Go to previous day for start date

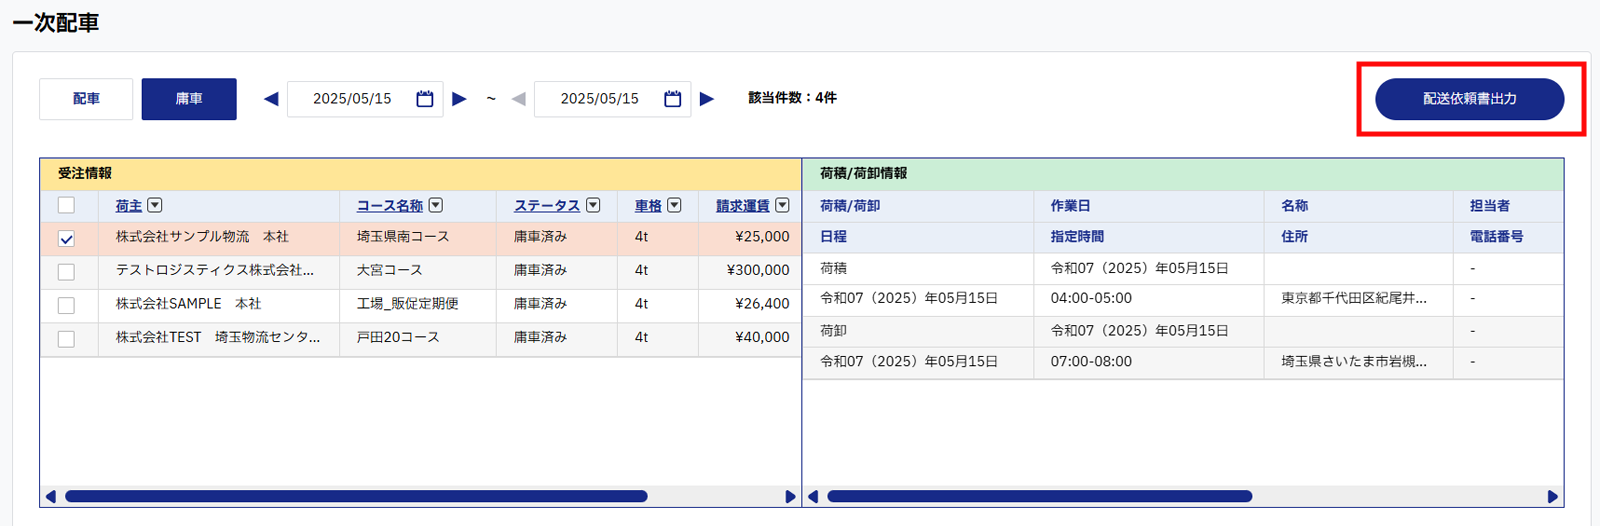click(271, 99)
